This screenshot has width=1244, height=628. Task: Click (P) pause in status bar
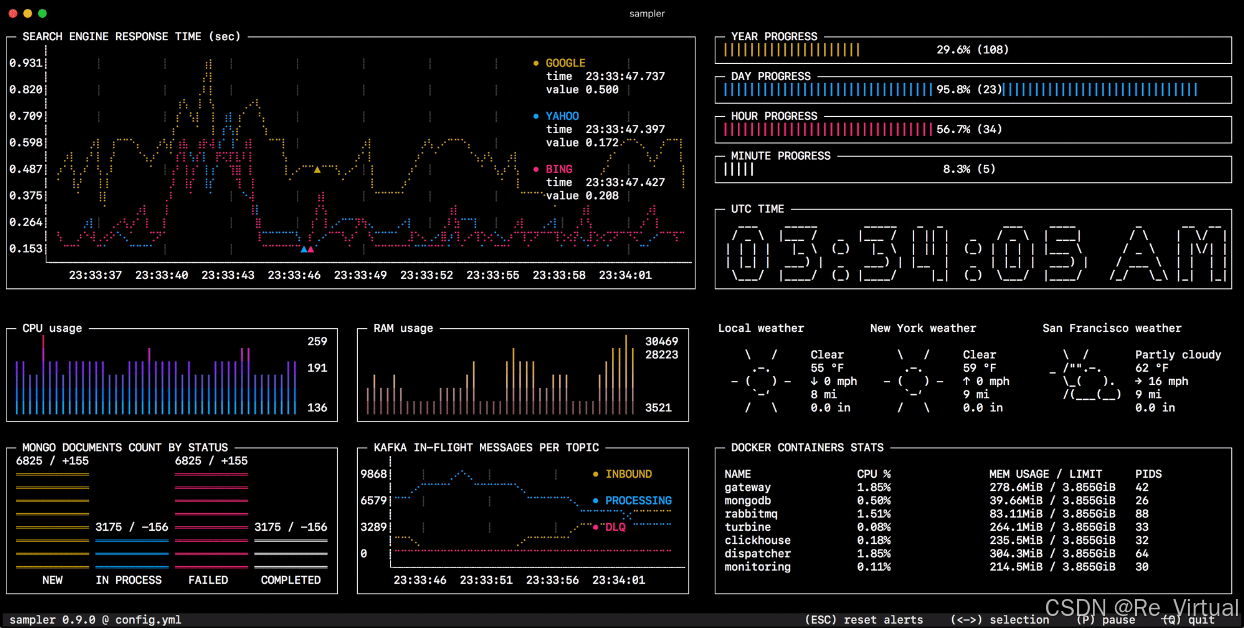pos(1106,620)
